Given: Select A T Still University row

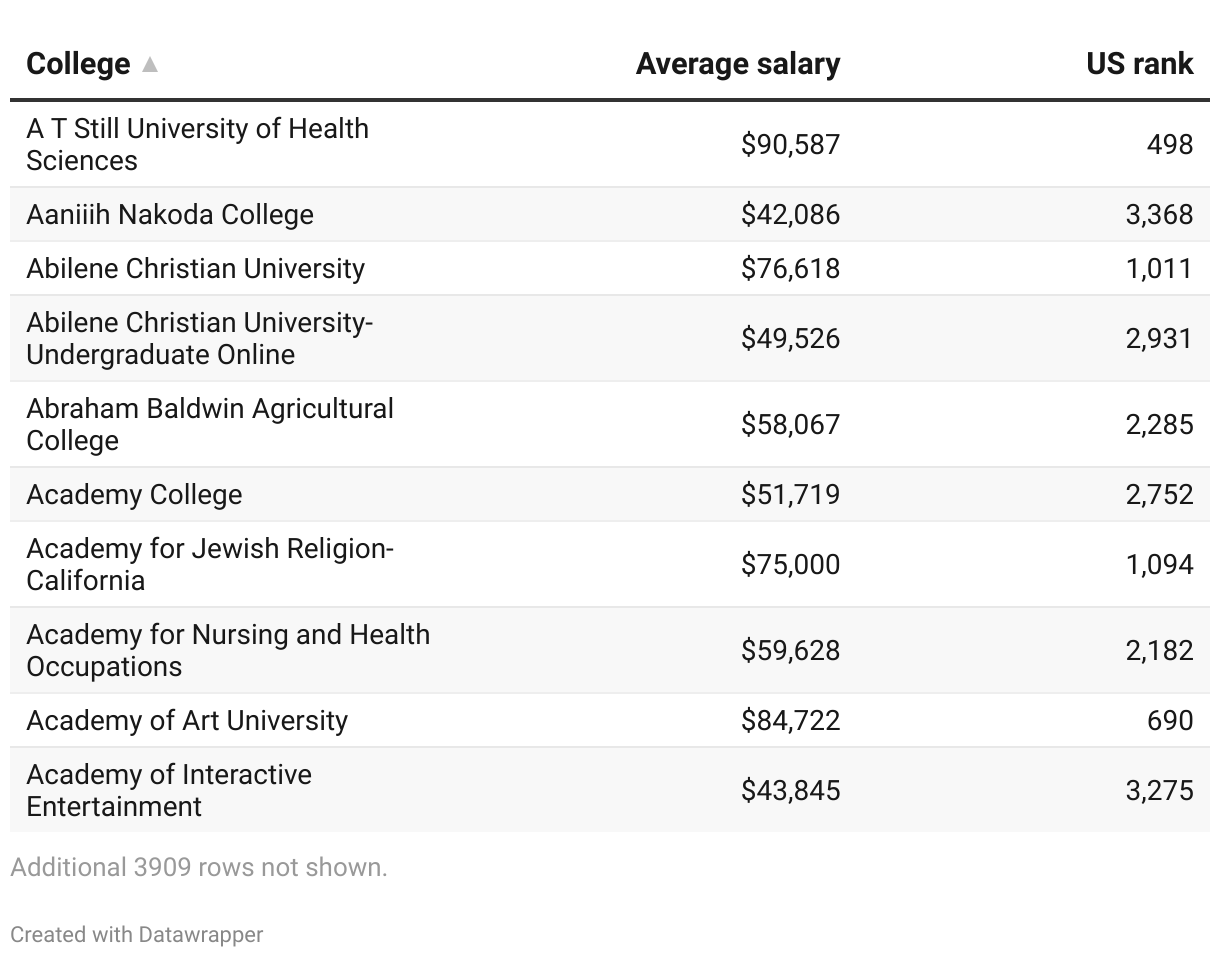Looking at the screenshot, I should (x=197, y=144).
